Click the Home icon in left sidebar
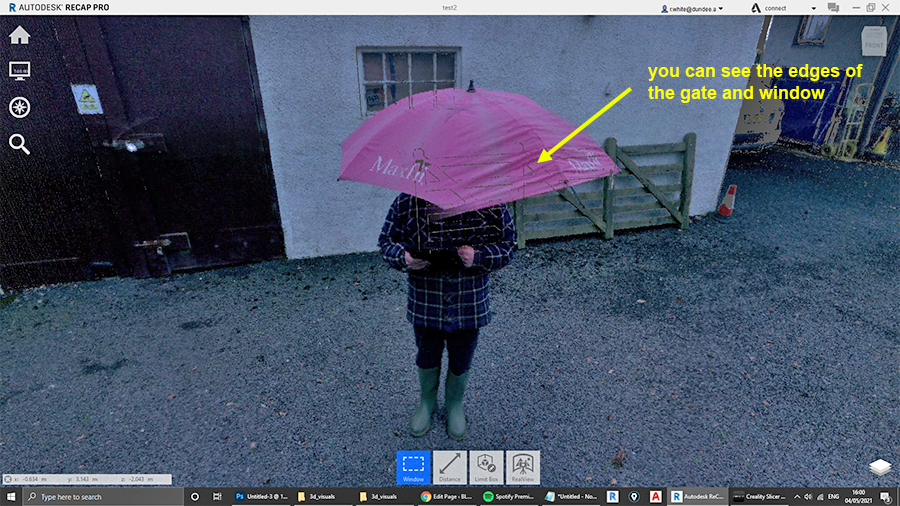 [19, 35]
